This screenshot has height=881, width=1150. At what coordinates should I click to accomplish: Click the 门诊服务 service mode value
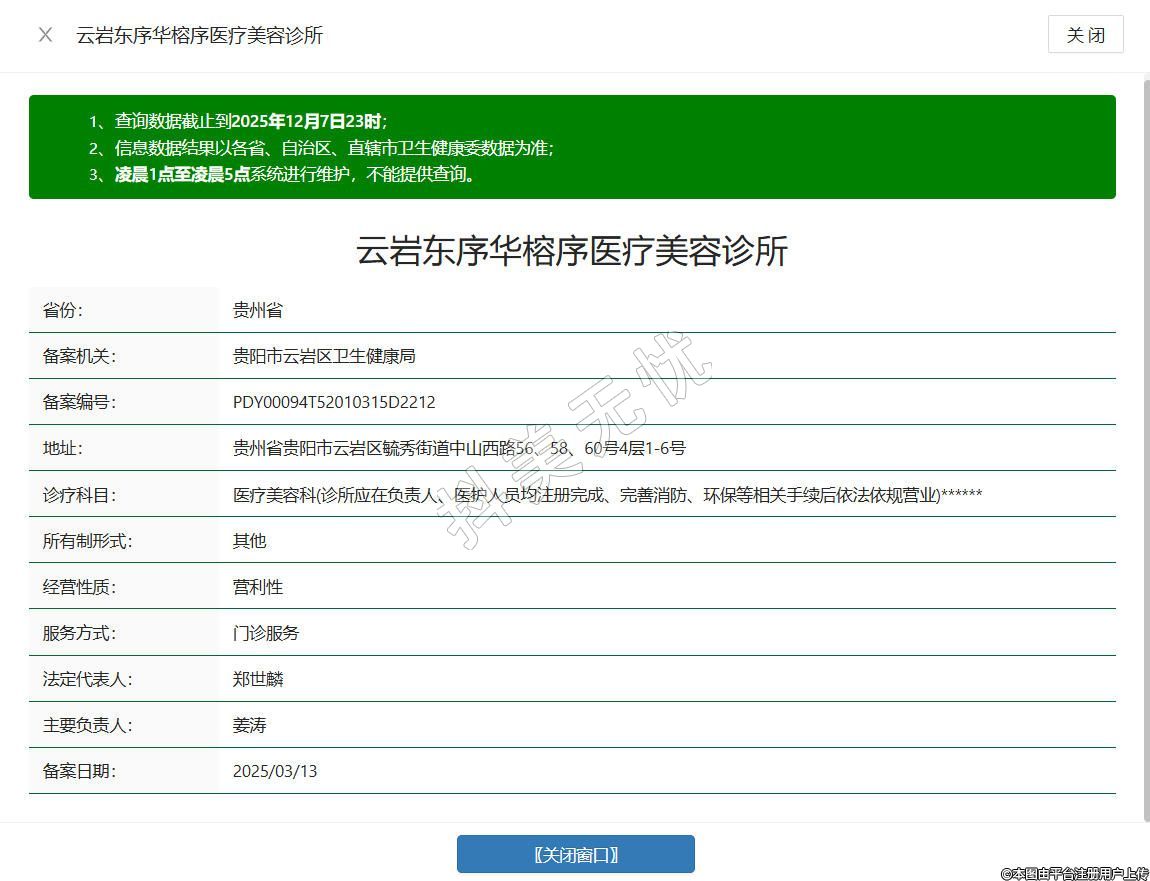(266, 633)
